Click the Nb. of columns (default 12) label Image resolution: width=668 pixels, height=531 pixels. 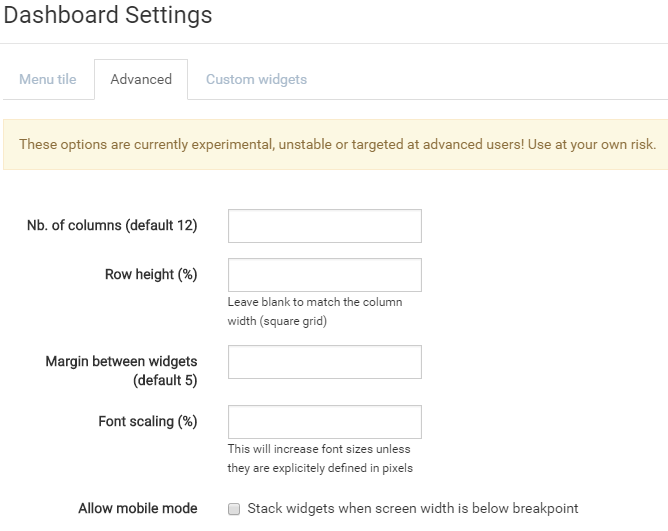[112, 225]
